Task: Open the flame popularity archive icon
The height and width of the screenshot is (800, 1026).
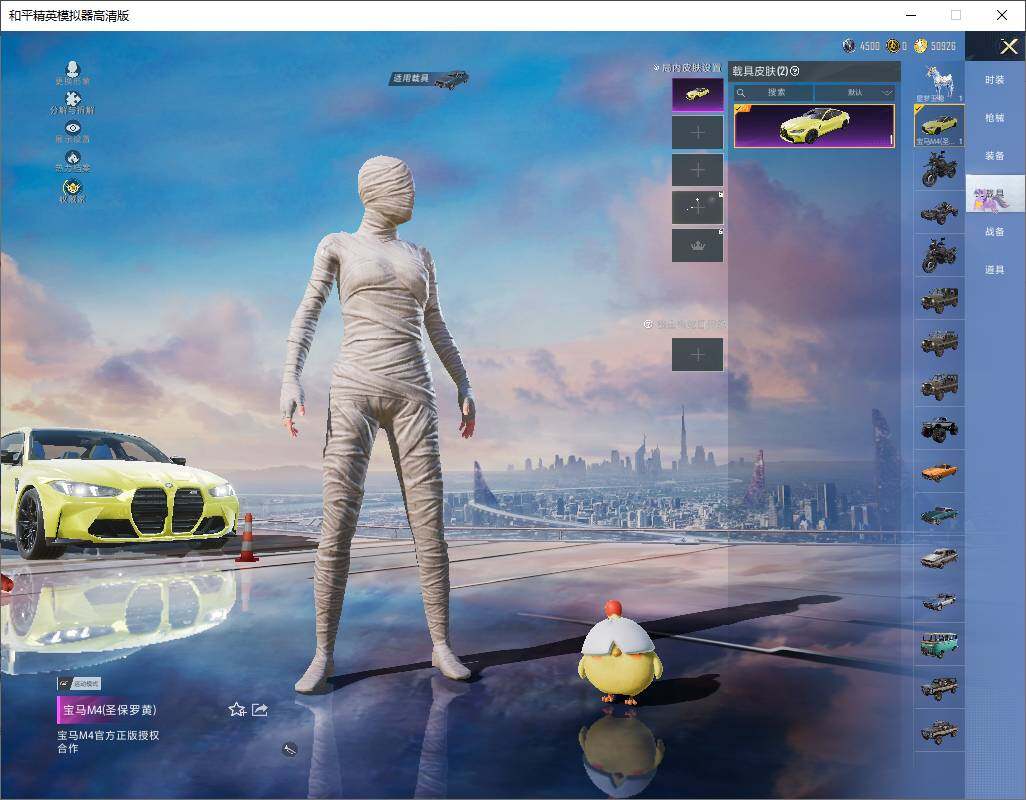Action: pyautogui.click(x=73, y=161)
